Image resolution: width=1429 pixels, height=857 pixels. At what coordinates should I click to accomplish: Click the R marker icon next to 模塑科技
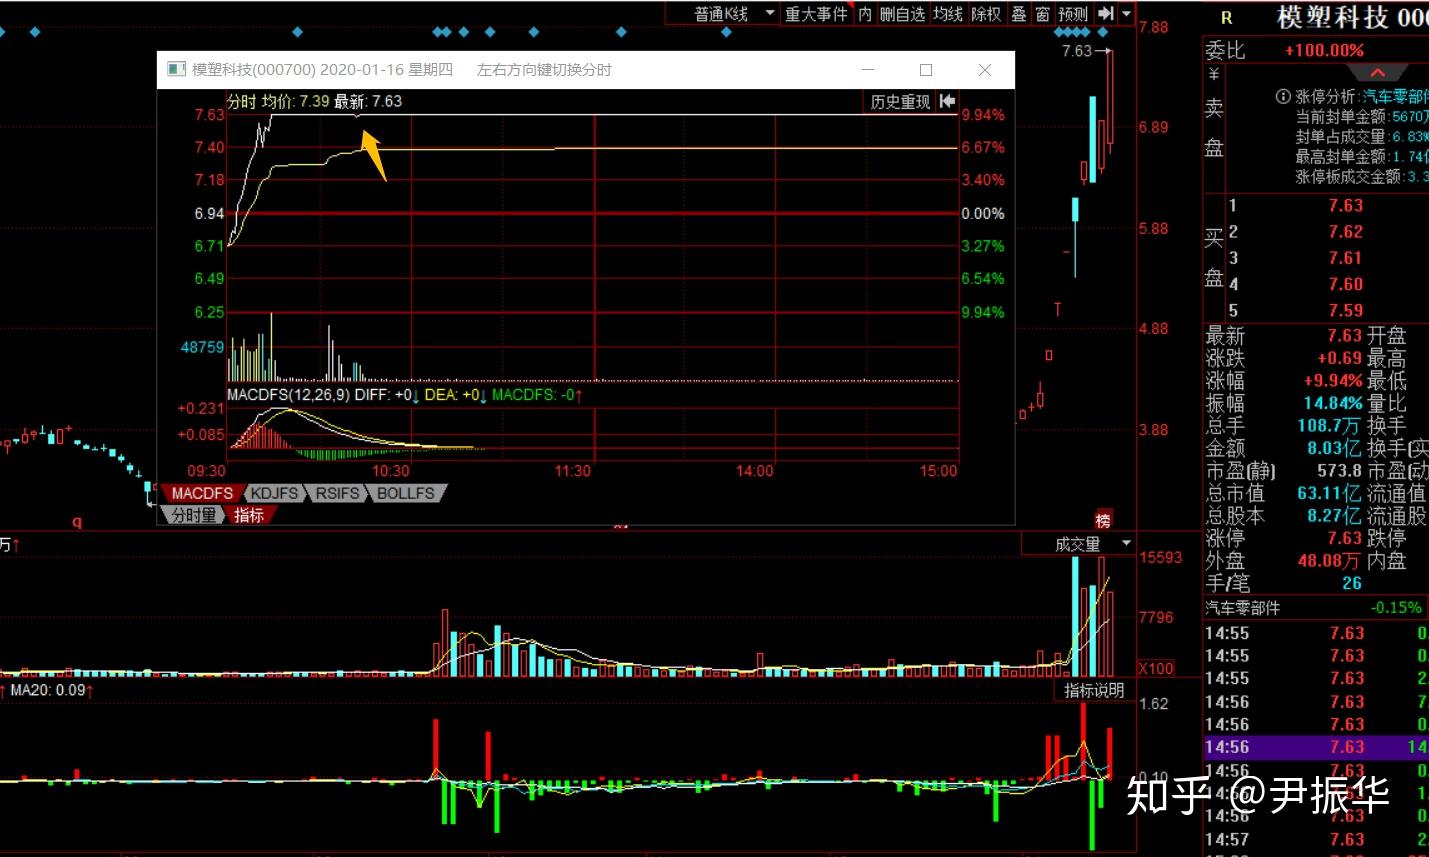coord(1227,18)
